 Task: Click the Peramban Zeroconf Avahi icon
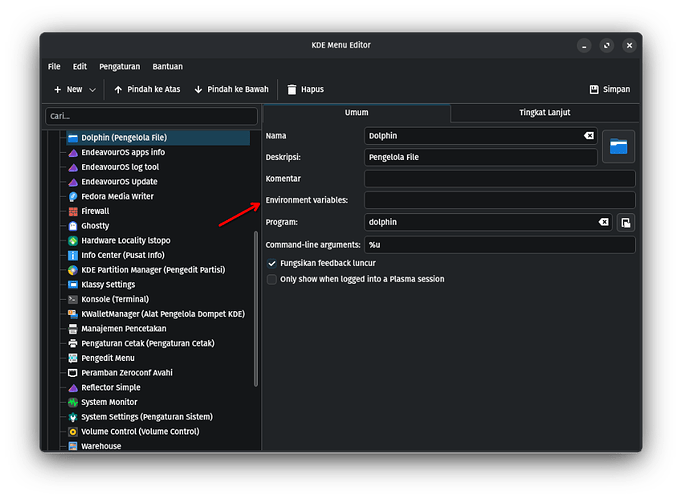pyautogui.click(x=73, y=373)
